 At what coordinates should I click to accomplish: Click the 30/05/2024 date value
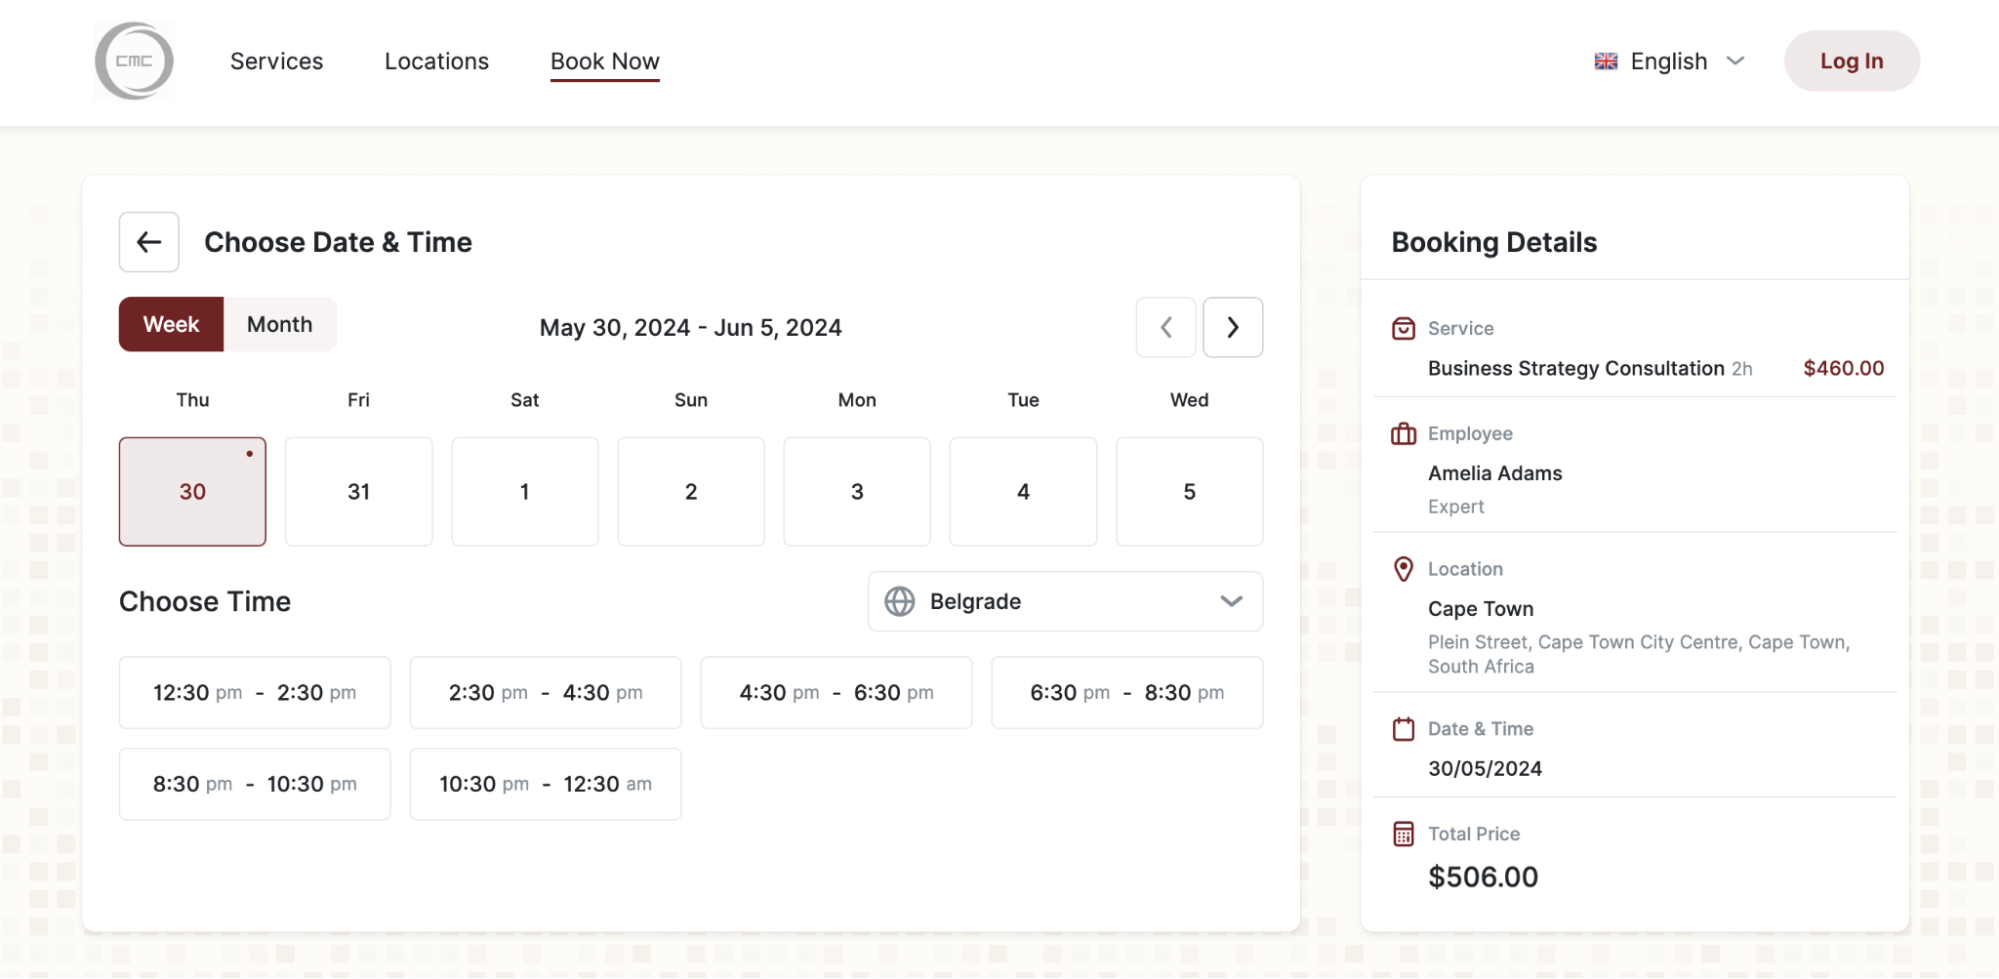pyautogui.click(x=1485, y=769)
